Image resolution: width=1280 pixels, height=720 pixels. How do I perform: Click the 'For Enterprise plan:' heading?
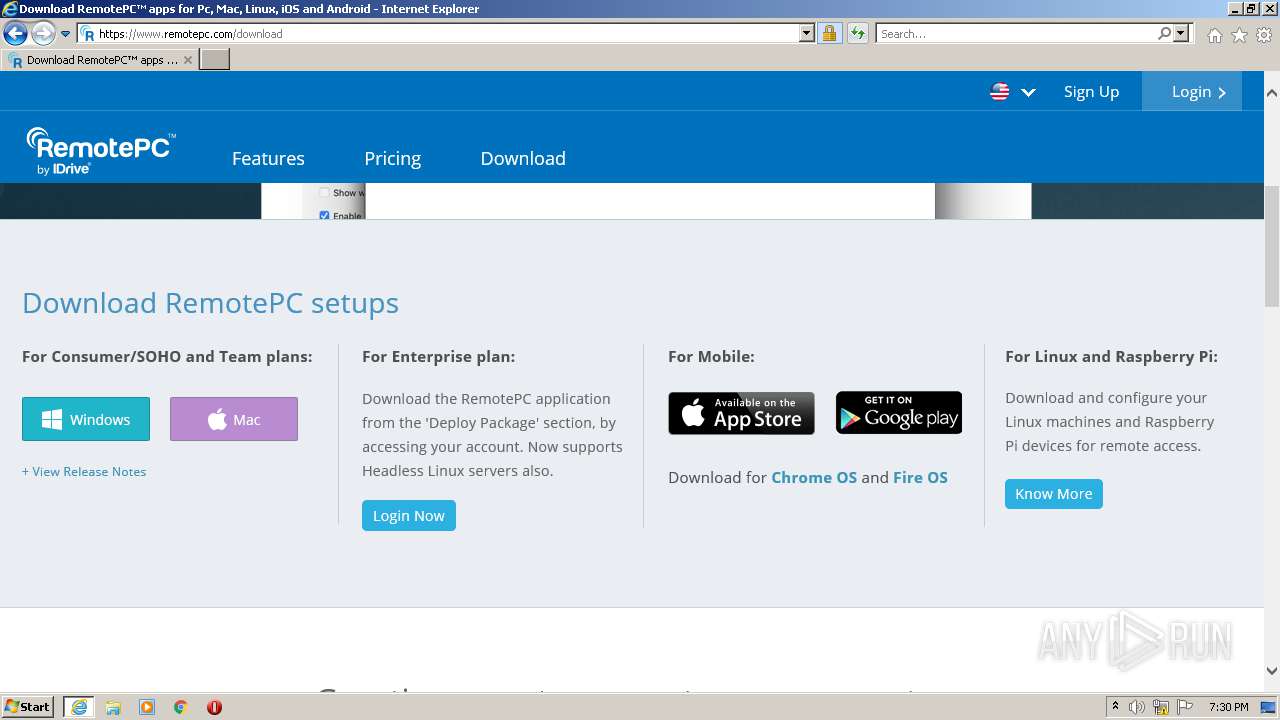point(439,357)
